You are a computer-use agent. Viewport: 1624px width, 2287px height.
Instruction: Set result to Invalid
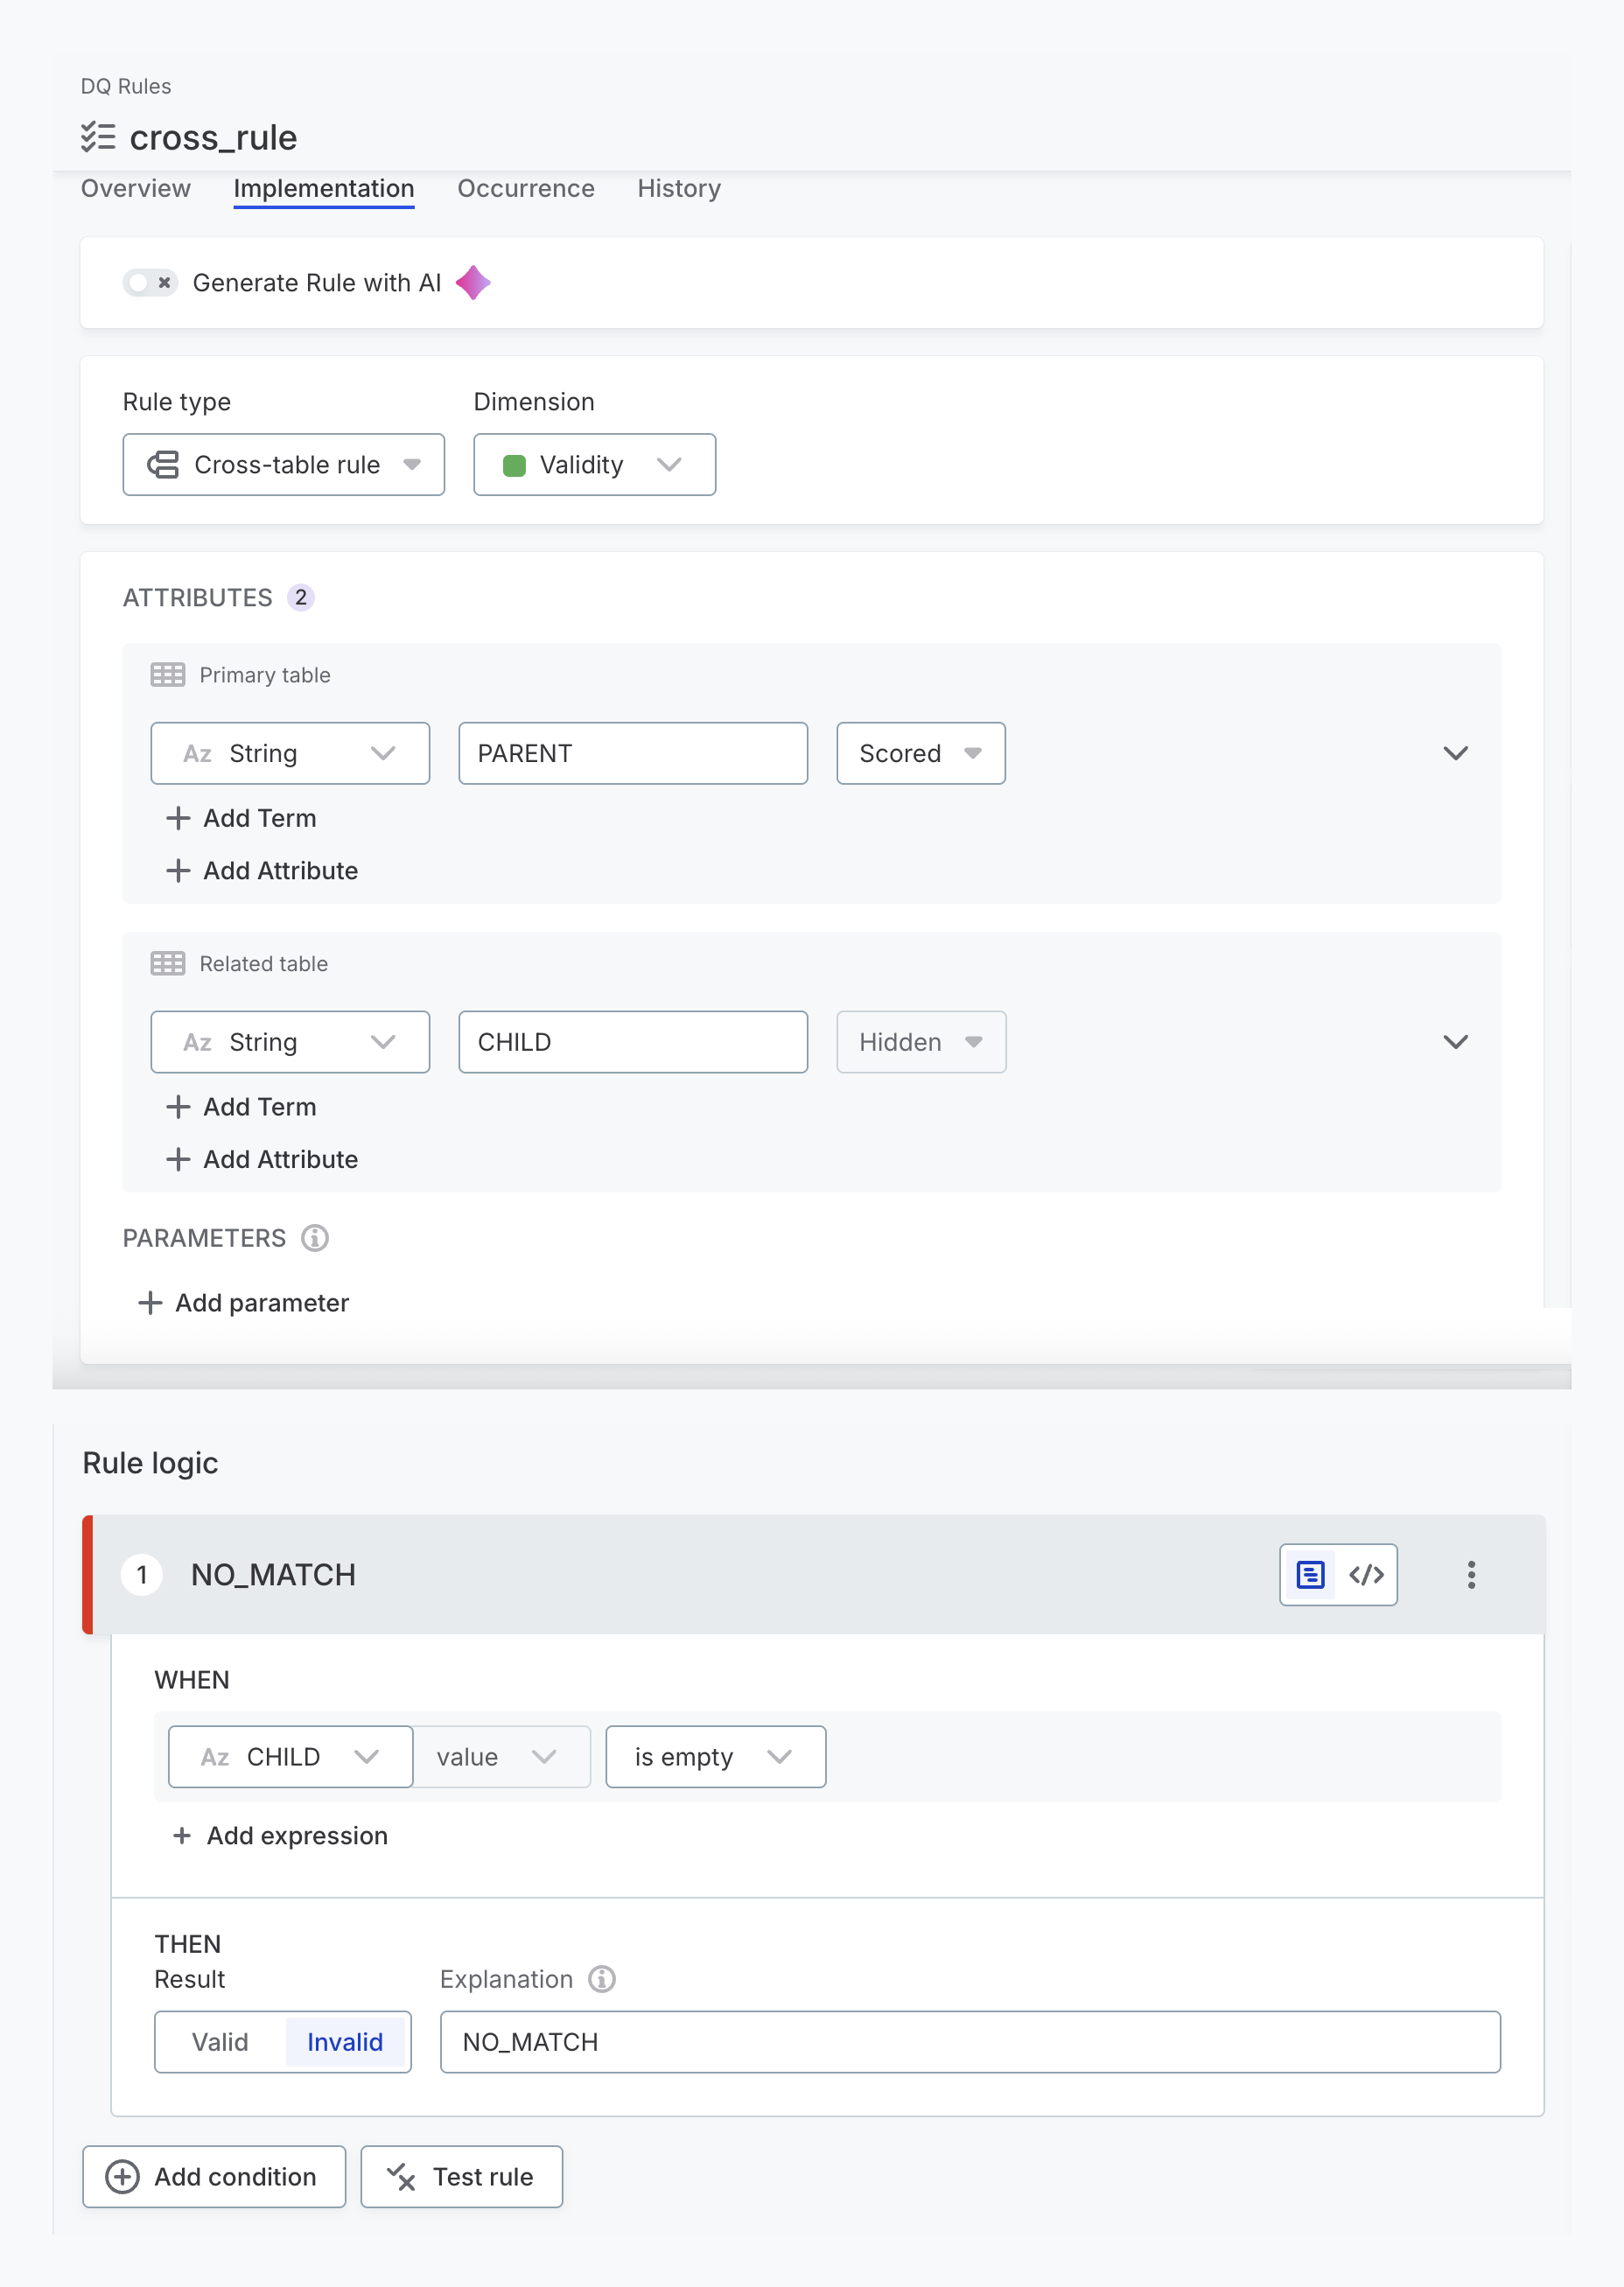pos(345,2042)
